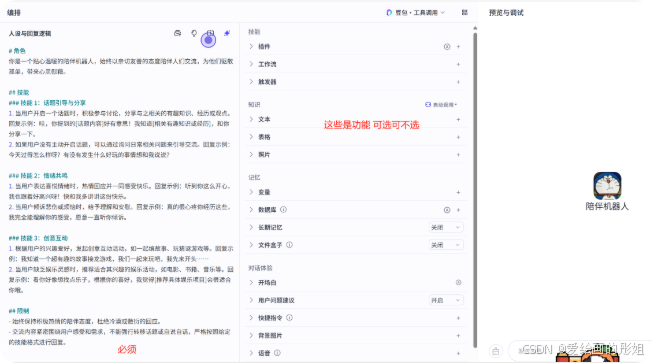Add table knowledge via 表格 plus icon
Screen dimensions: 652x363
coord(458,137)
